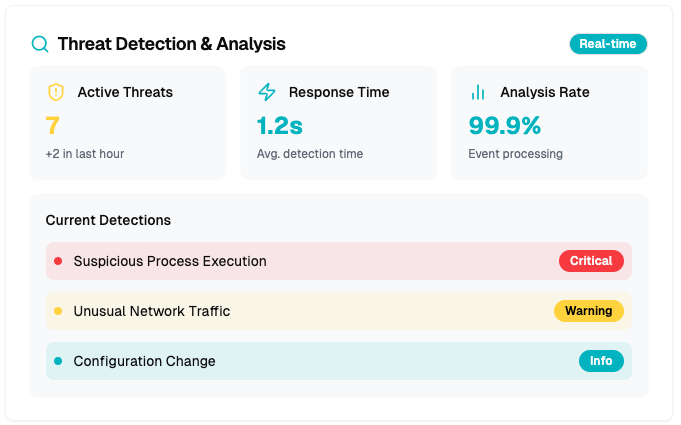681x425 pixels.
Task: Click the +2 in last hour text
Action: pyautogui.click(x=85, y=154)
